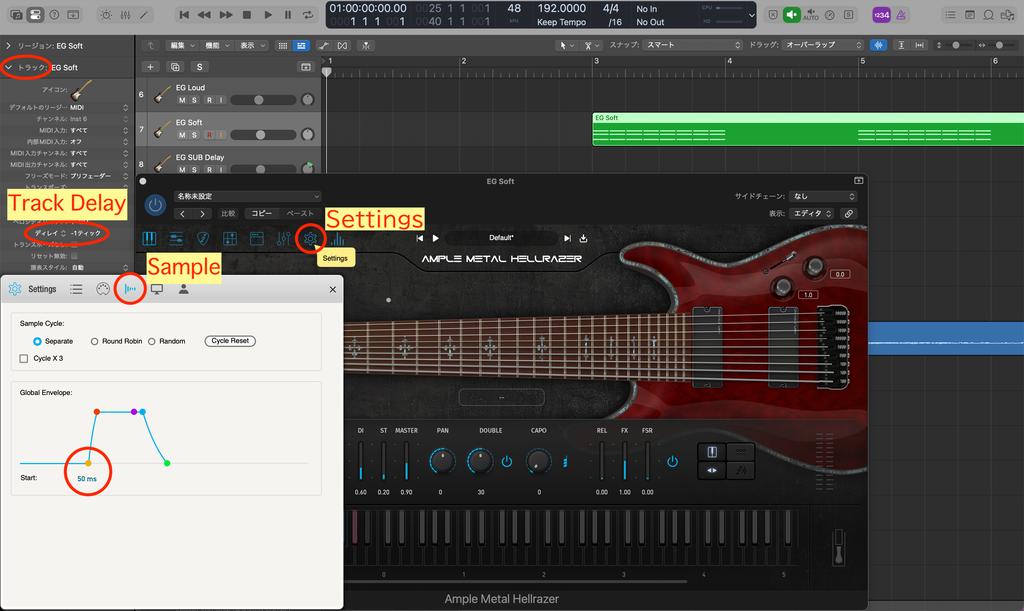This screenshot has width=1024, height=611.
Task: Open the Edit (編集) menu in tracks area
Action: point(181,45)
